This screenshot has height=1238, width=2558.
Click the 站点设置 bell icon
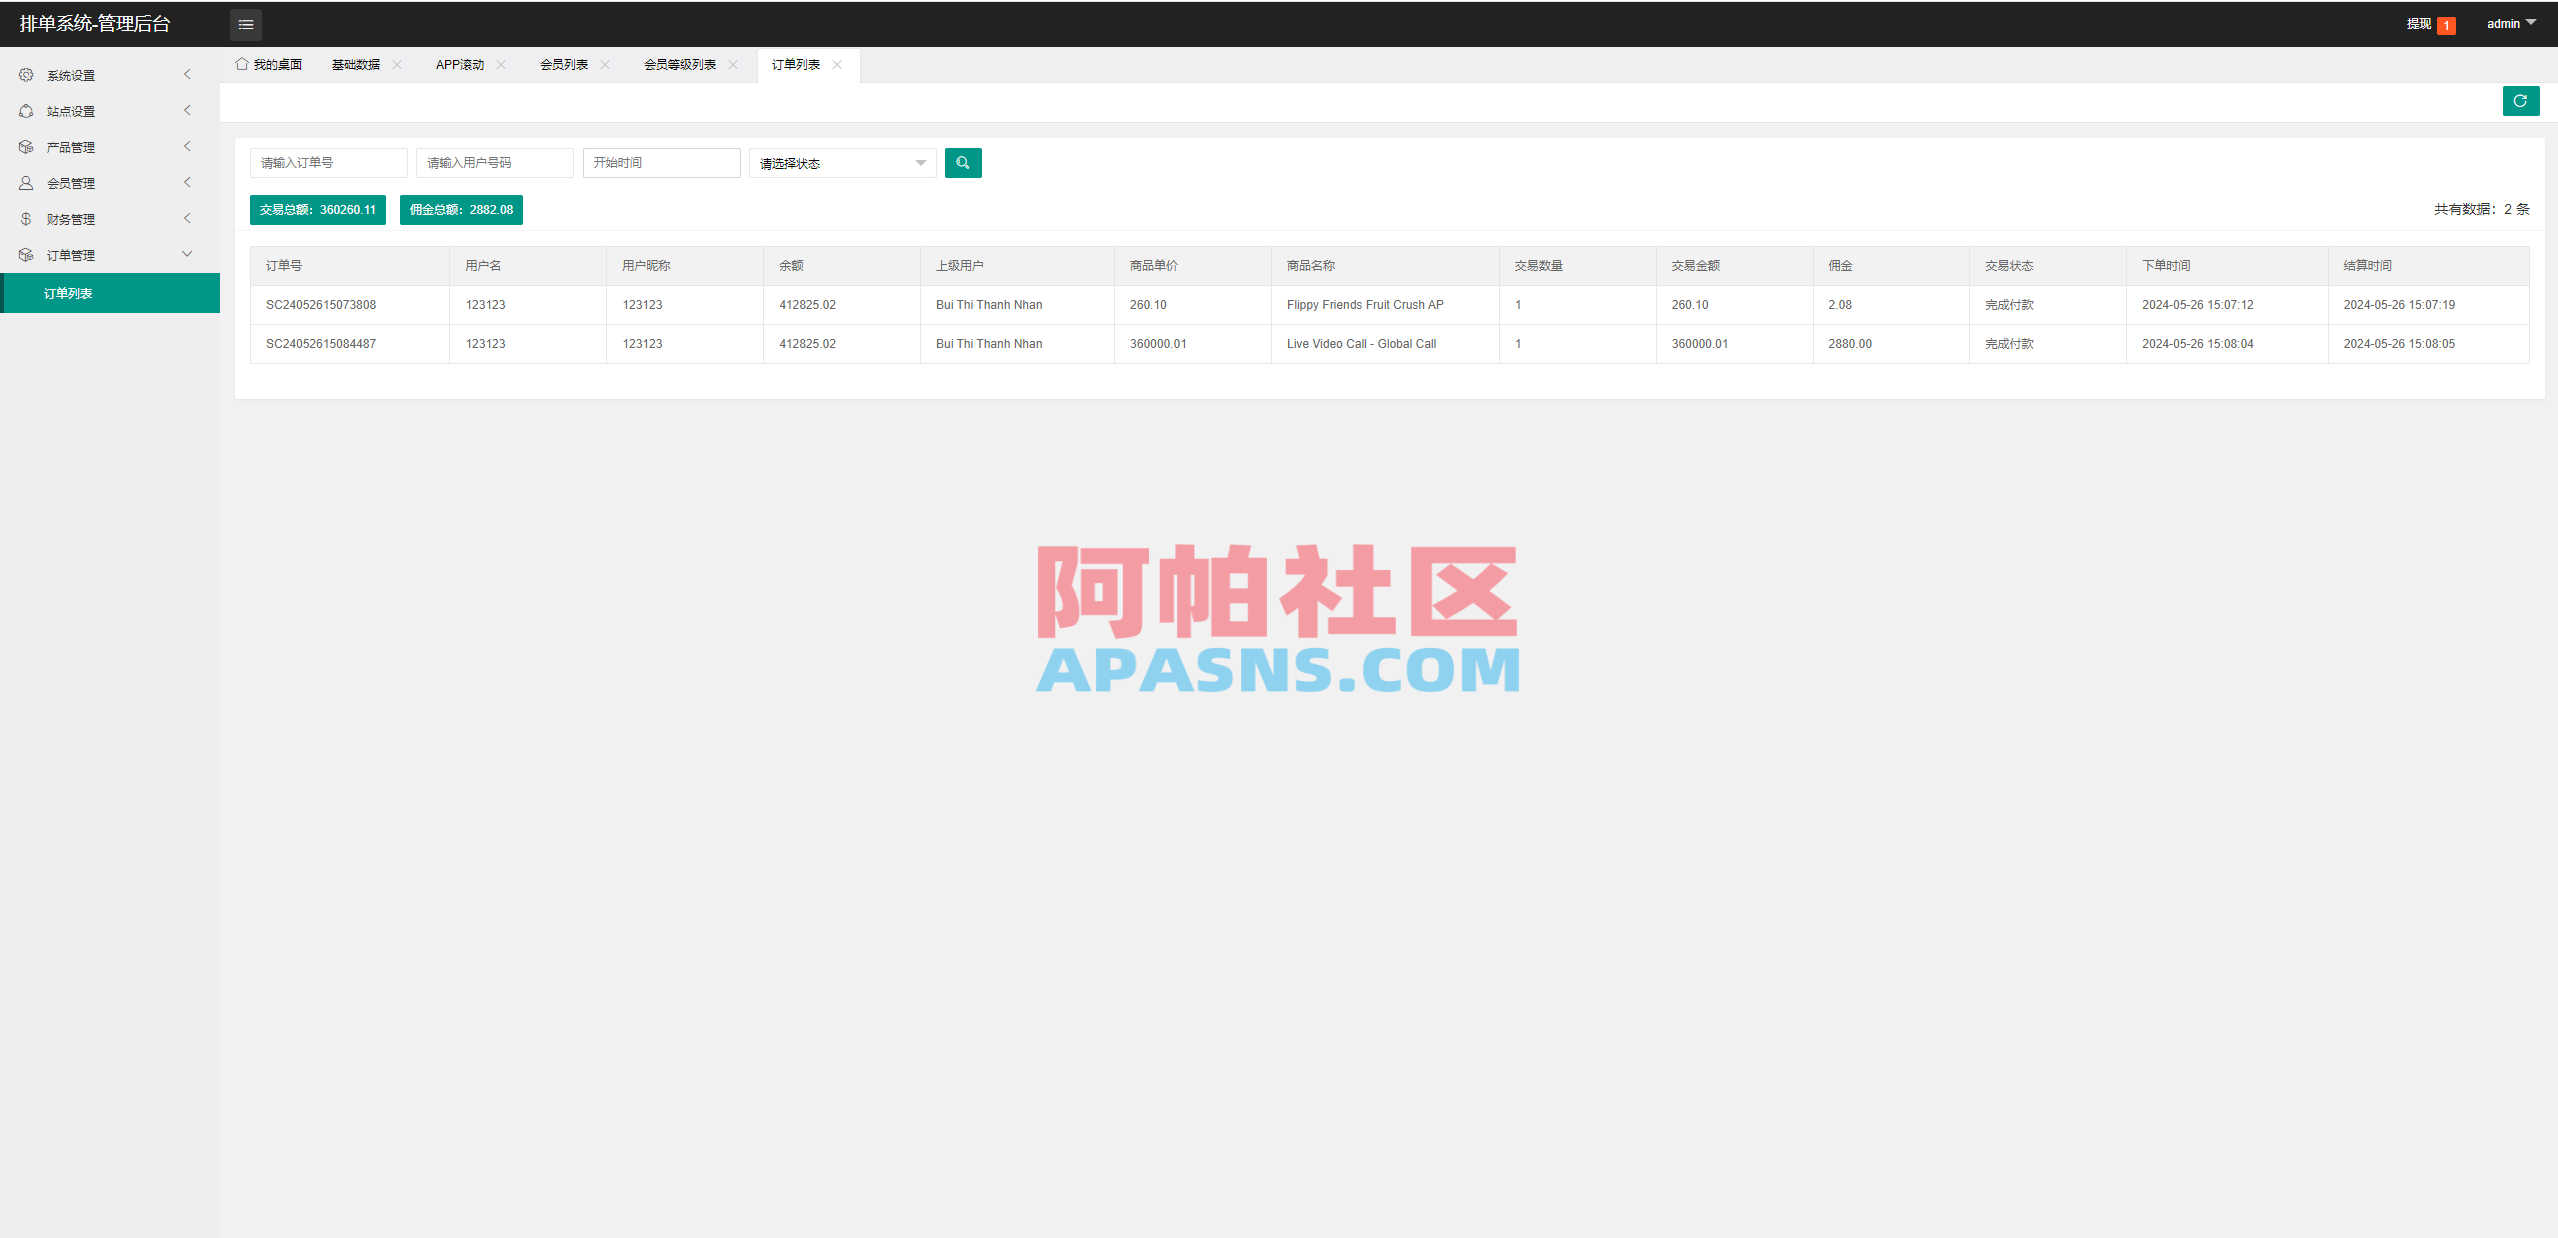pos(26,110)
